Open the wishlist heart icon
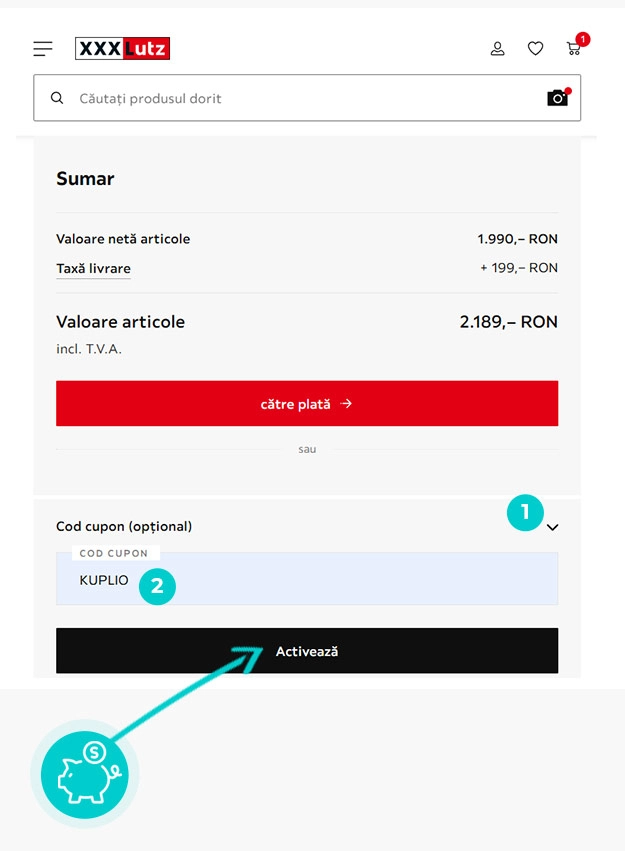 click(x=535, y=49)
